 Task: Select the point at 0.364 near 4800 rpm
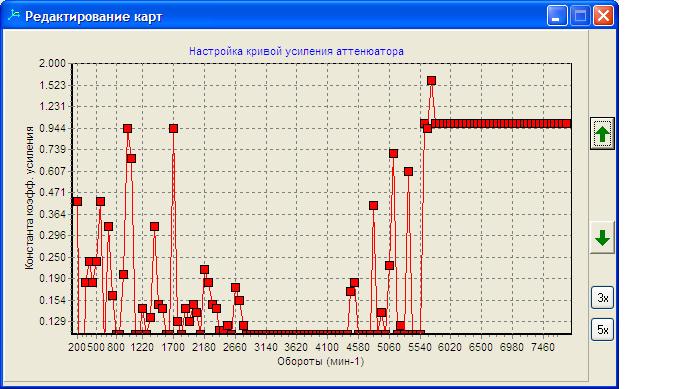point(373,206)
